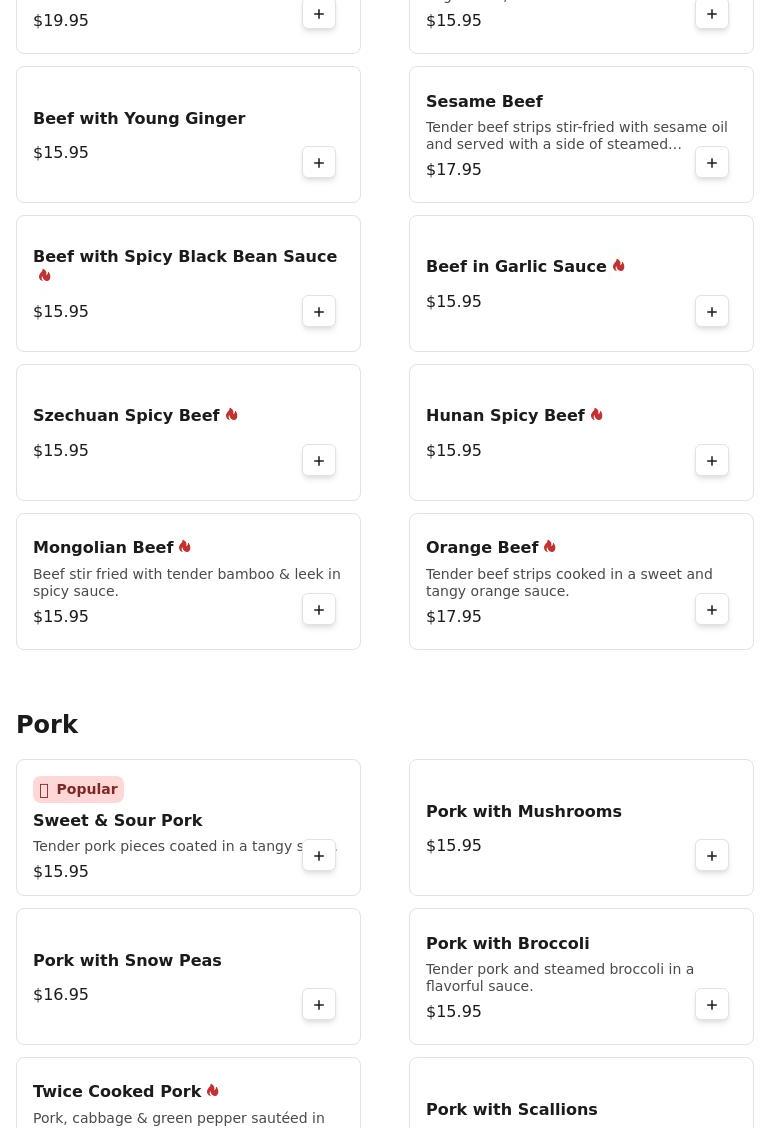Add Pork with Snow Peas to order
The image size is (770, 1128).
(x=319, y=1005)
